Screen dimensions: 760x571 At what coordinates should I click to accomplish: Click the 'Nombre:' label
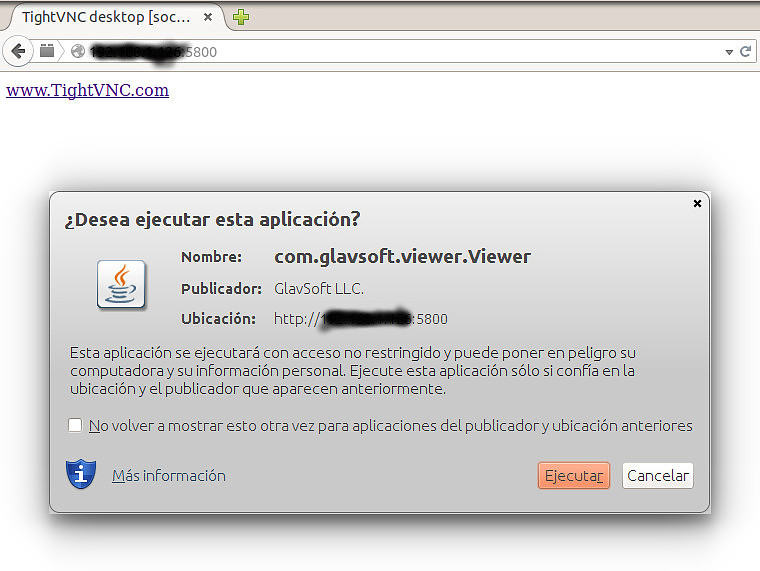[x=211, y=257]
